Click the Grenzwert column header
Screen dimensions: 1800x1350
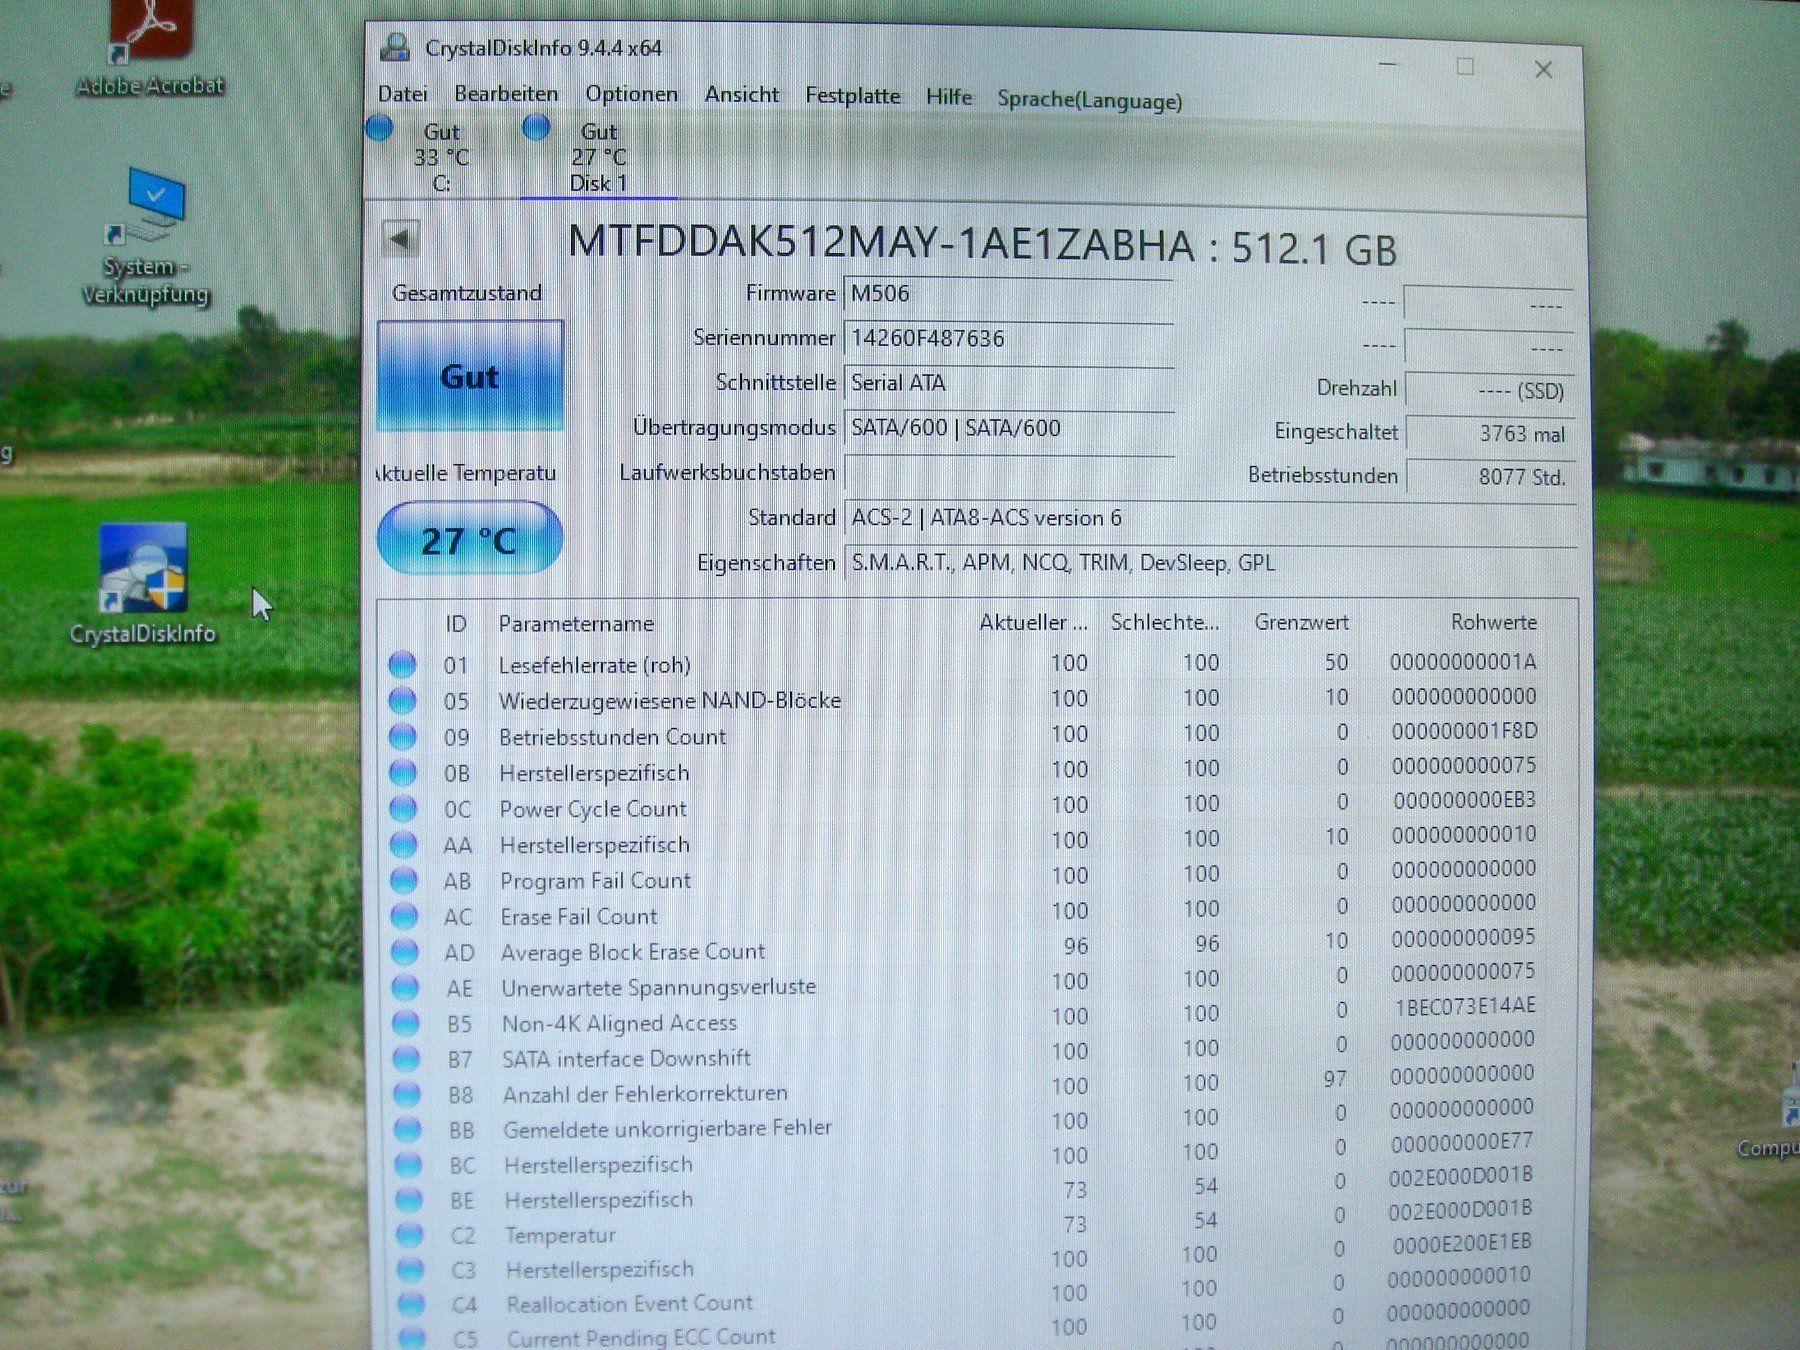point(1301,622)
